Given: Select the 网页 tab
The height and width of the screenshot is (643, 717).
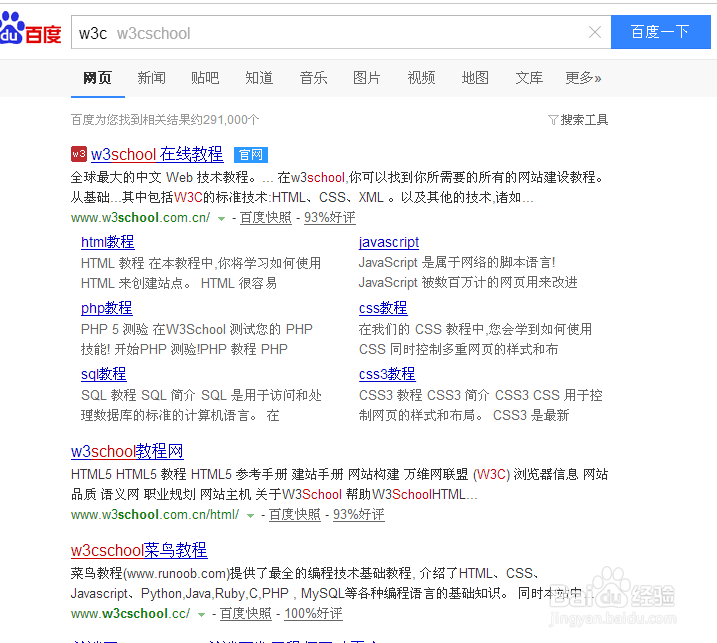Looking at the screenshot, I should [97, 78].
